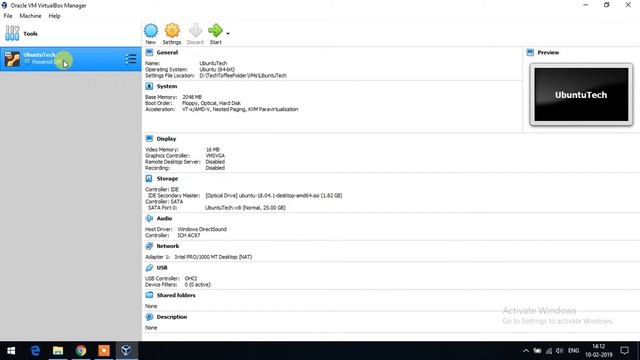Viewport: 640px width, 360px height.
Task: Open File Explorer from taskbar
Action: coord(58,351)
